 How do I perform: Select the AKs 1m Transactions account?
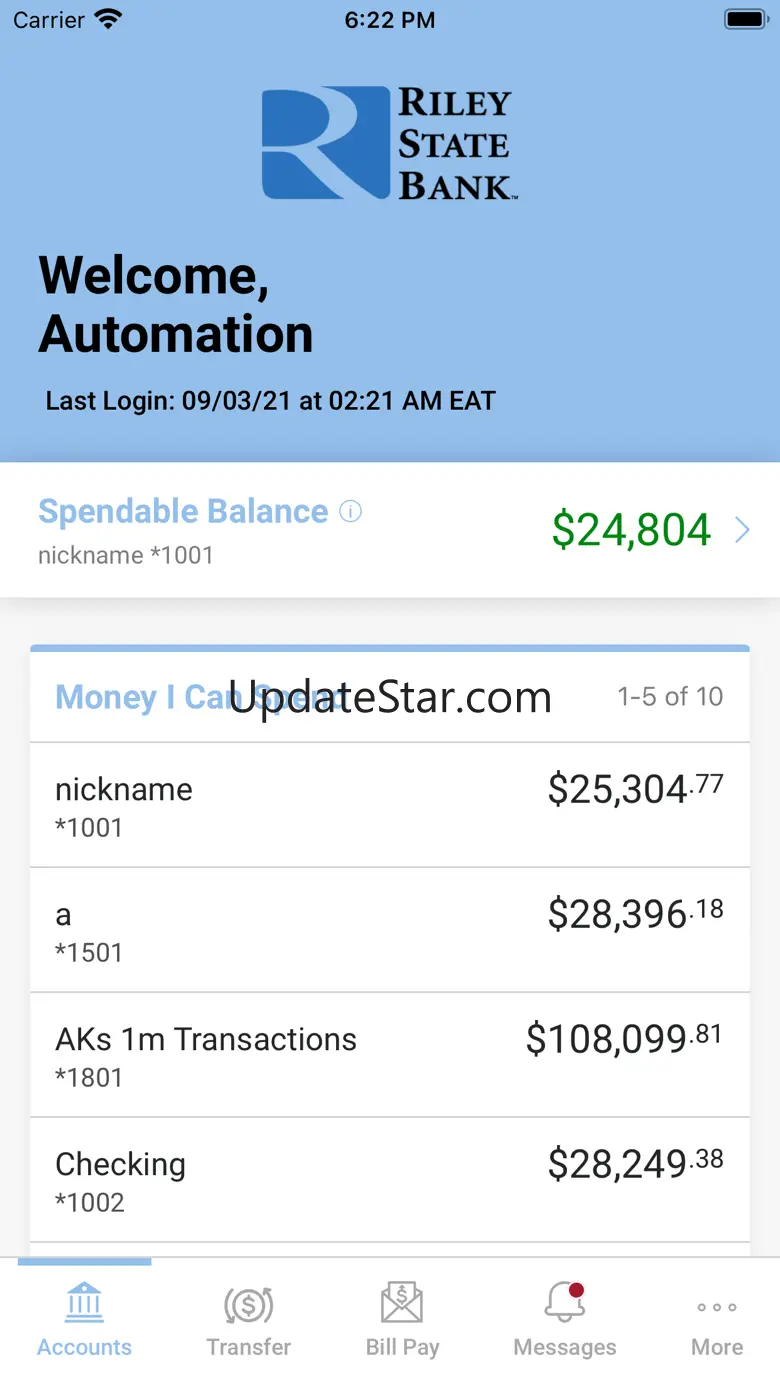(390, 1055)
